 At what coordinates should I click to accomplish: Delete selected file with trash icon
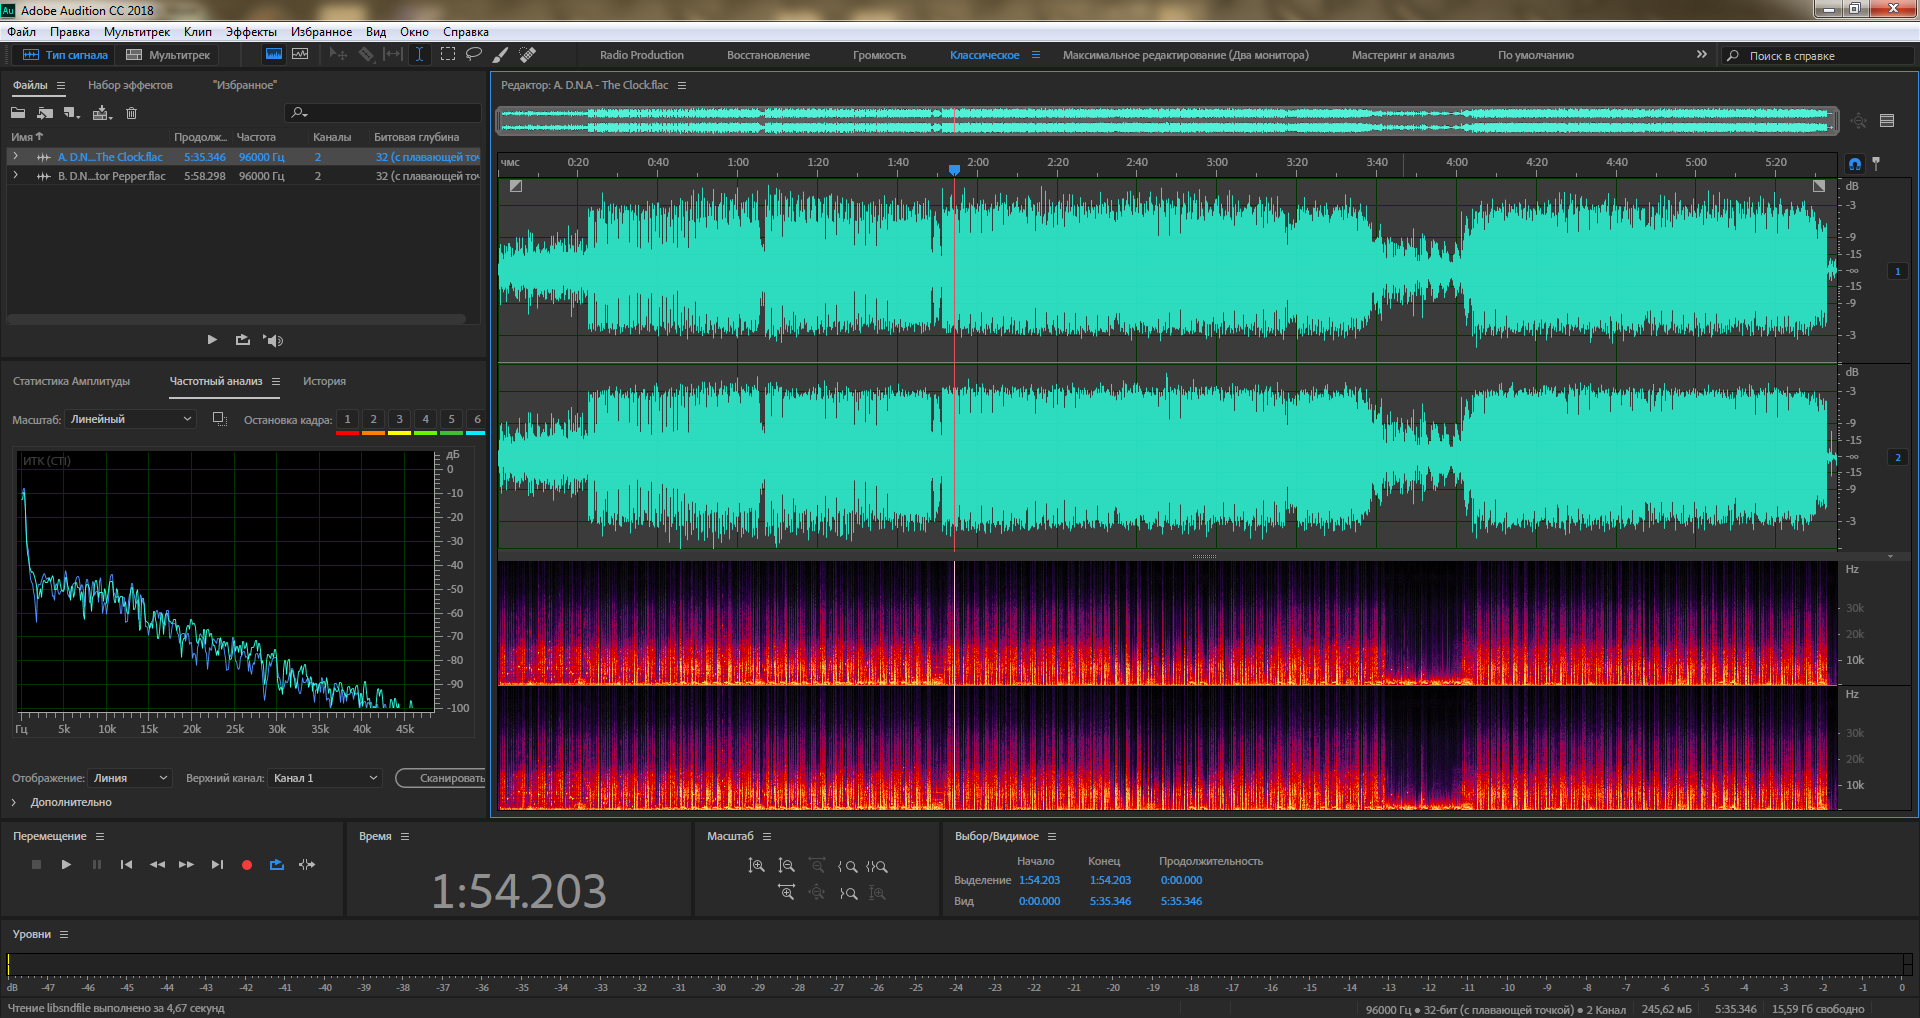click(131, 113)
